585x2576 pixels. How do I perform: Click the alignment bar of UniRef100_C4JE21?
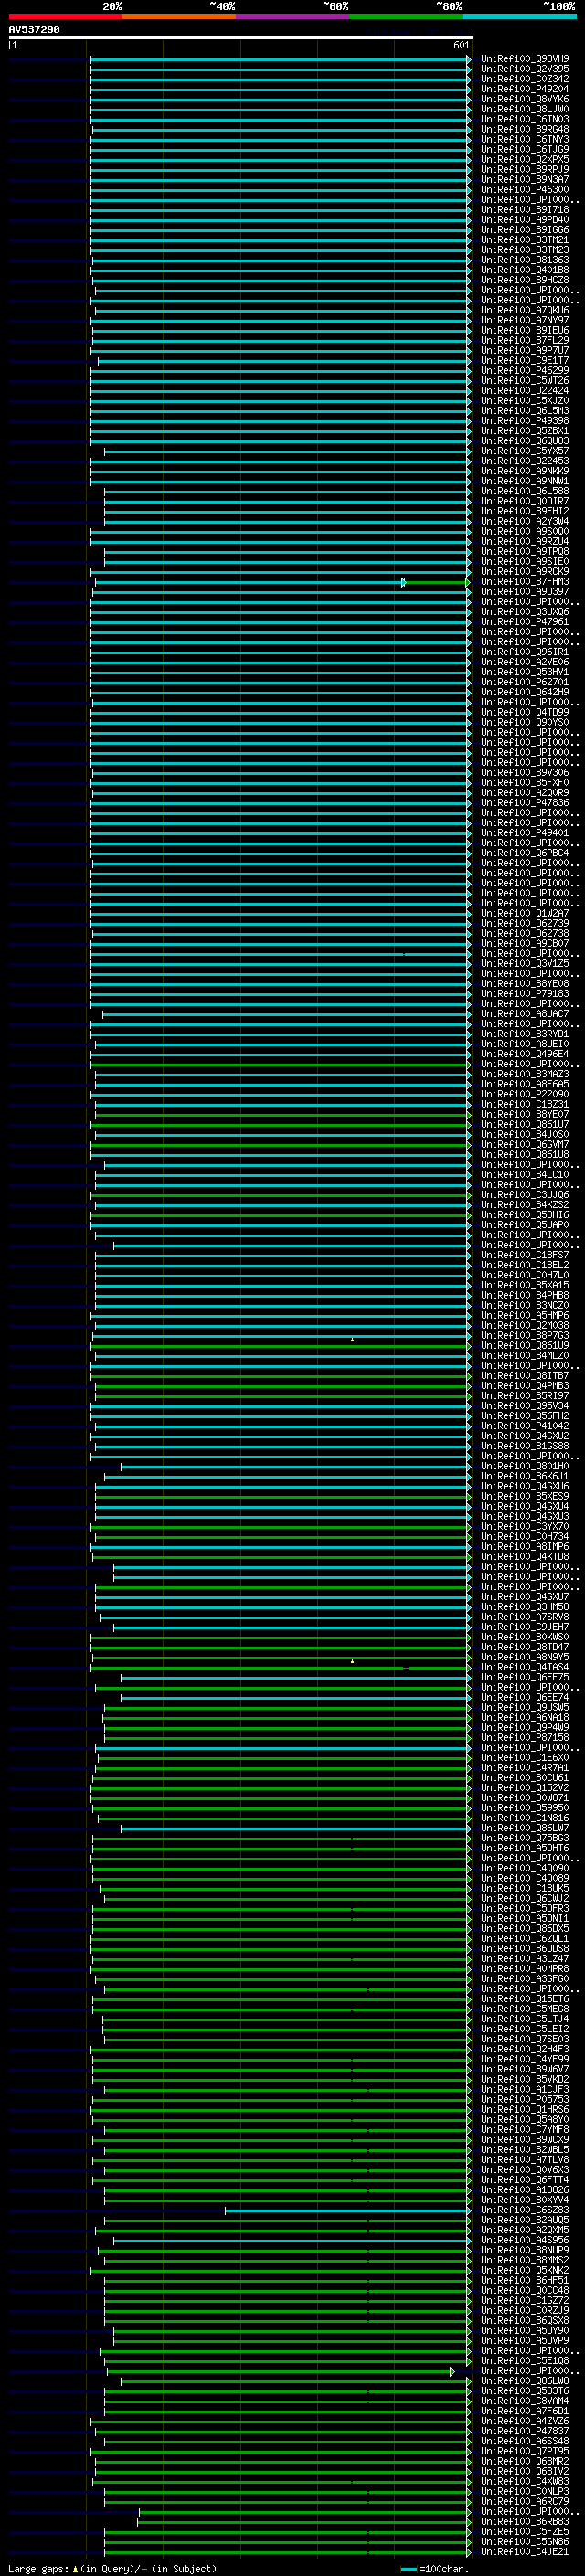tap(287, 2551)
